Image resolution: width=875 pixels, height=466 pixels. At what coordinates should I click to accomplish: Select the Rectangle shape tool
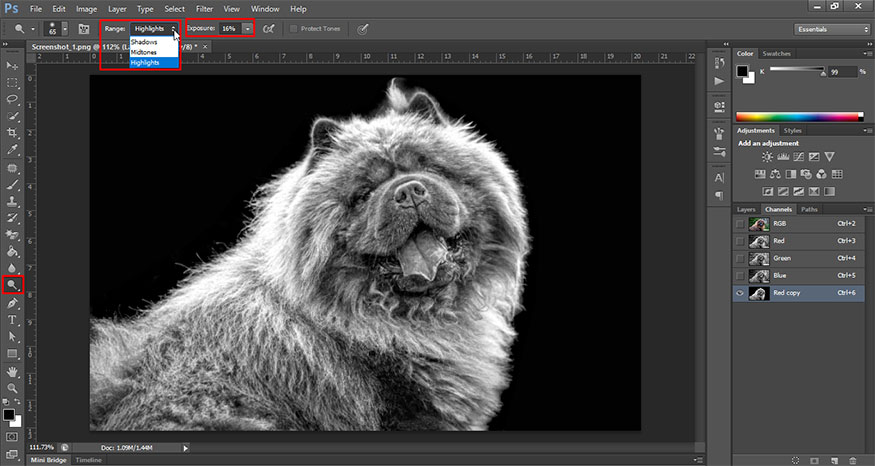pyautogui.click(x=12, y=354)
